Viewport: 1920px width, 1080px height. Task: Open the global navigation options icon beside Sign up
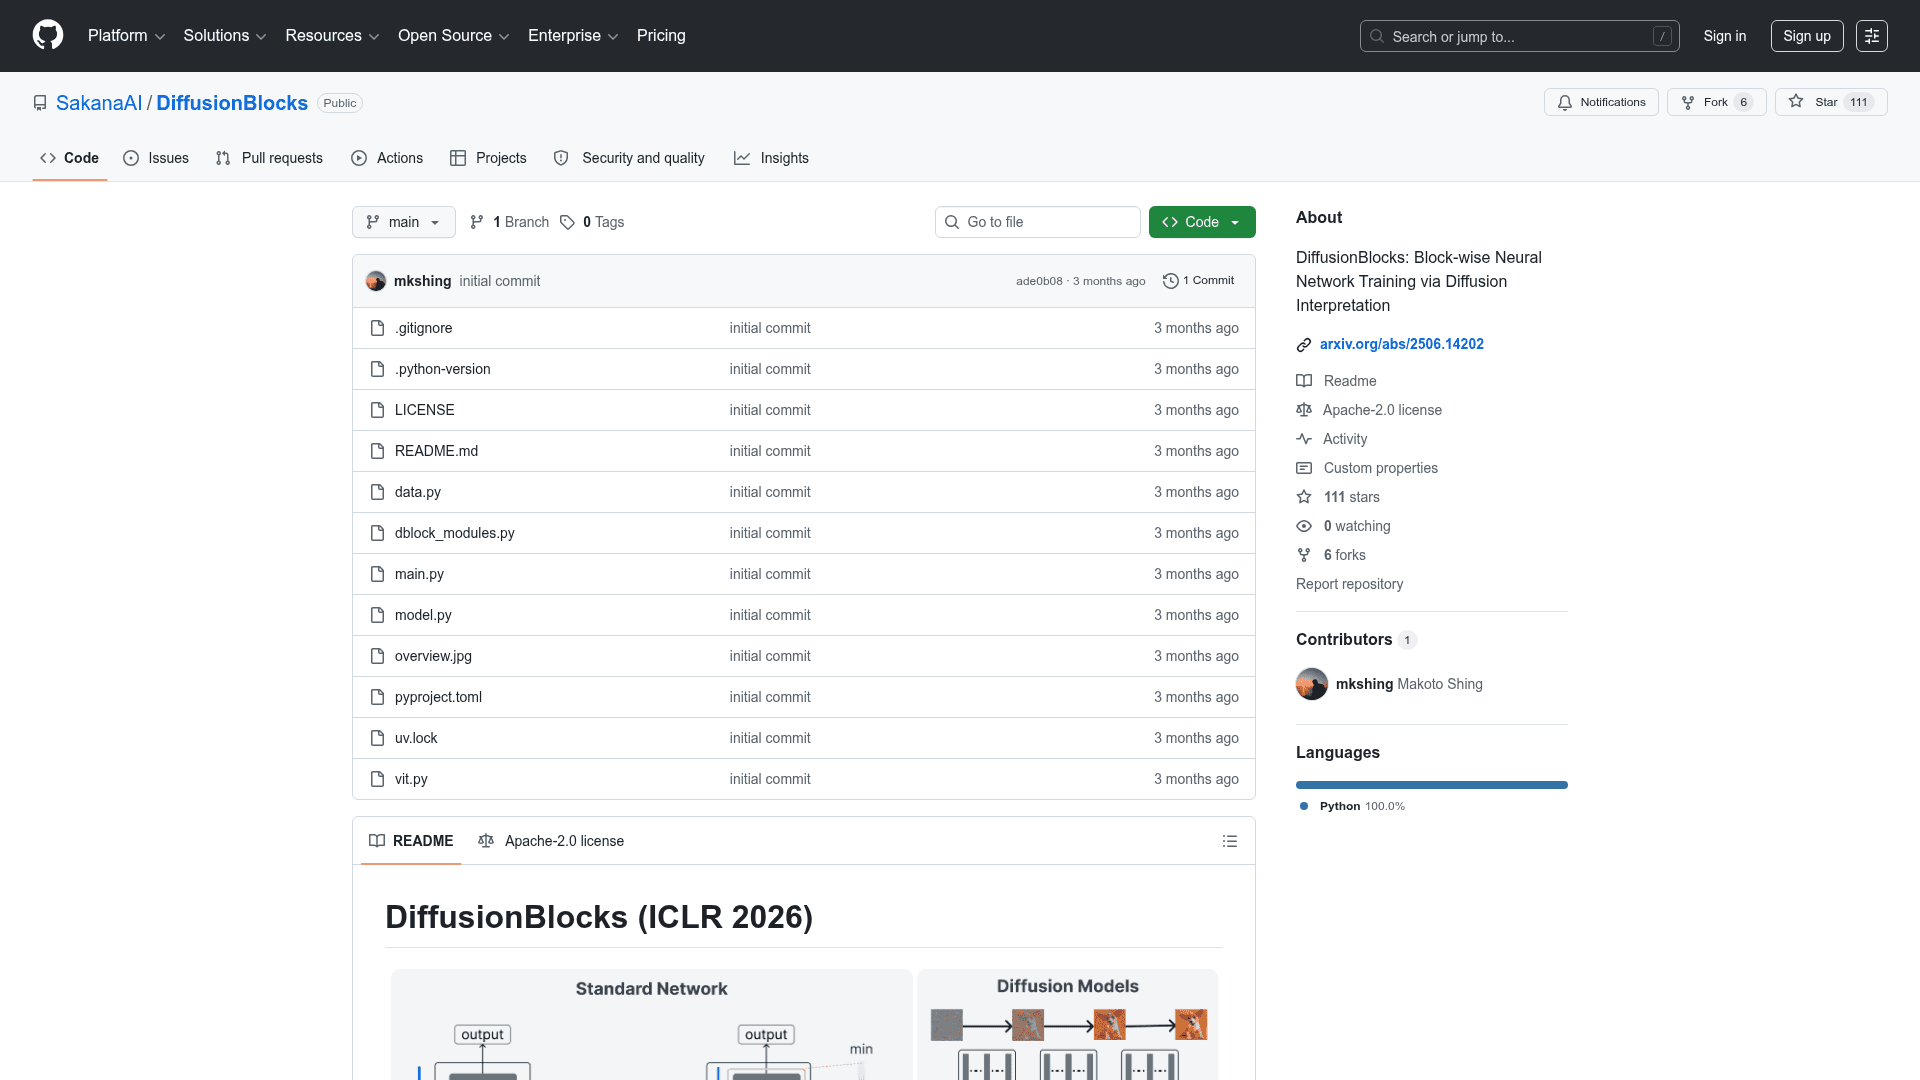tap(1872, 36)
